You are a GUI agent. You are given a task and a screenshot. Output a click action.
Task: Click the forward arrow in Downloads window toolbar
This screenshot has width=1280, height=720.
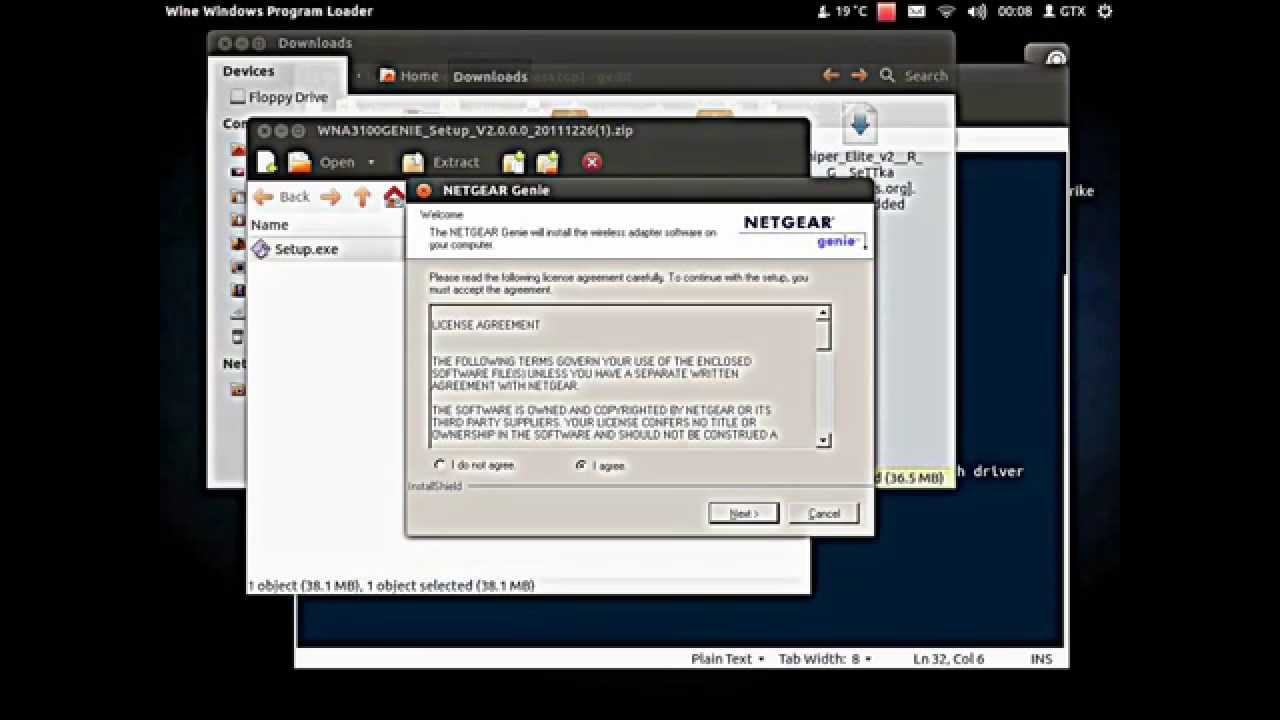tap(859, 75)
